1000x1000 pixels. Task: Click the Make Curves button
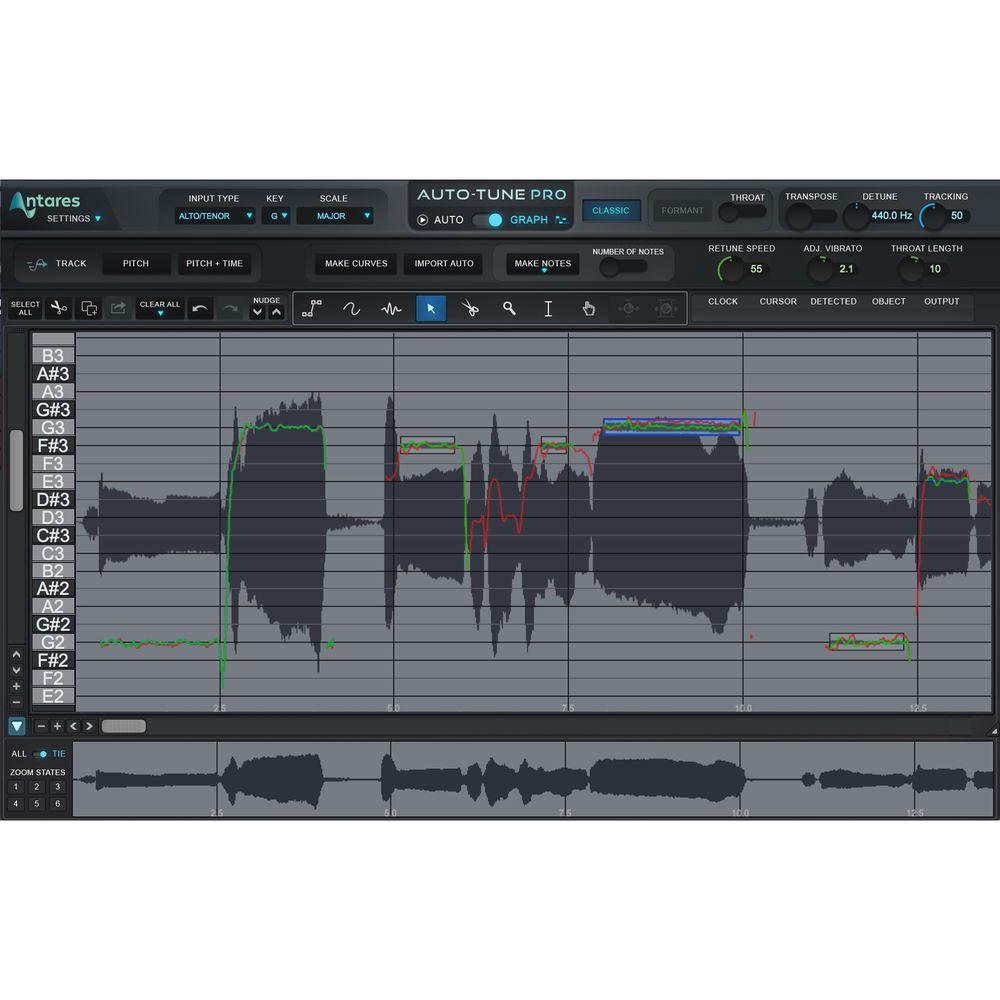click(x=355, y=263)
